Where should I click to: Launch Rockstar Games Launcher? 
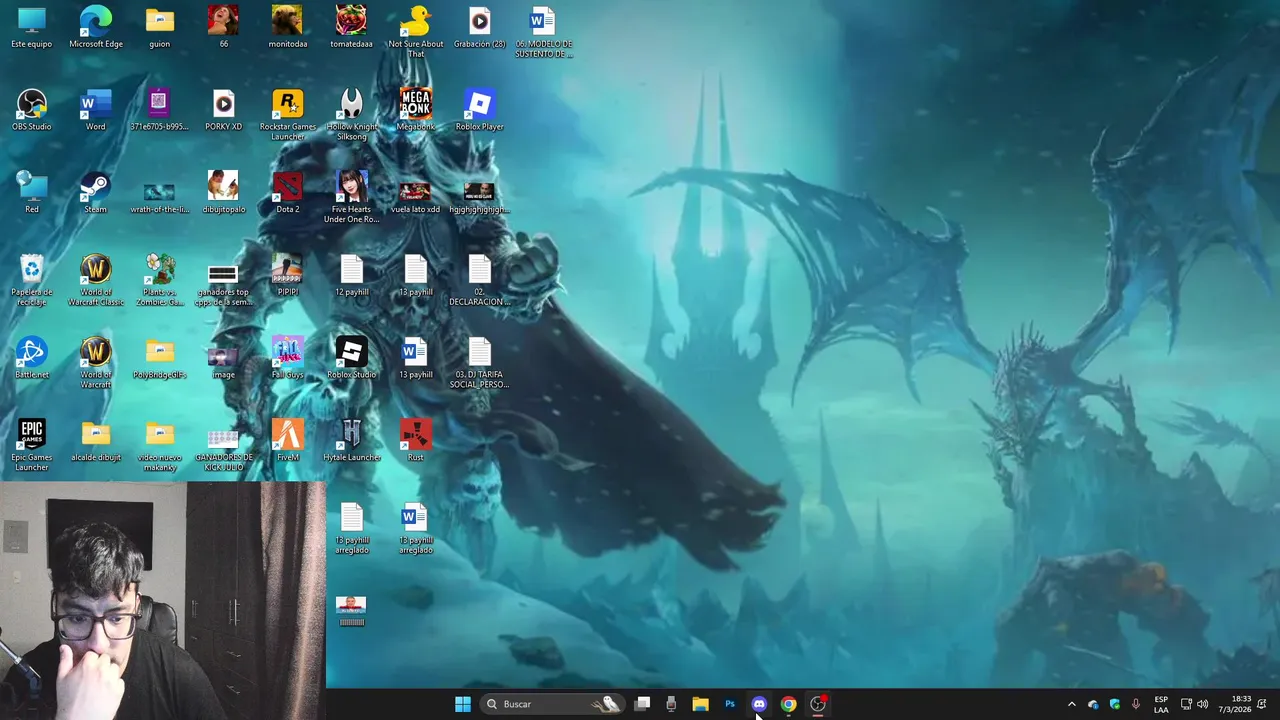(287, 114)
